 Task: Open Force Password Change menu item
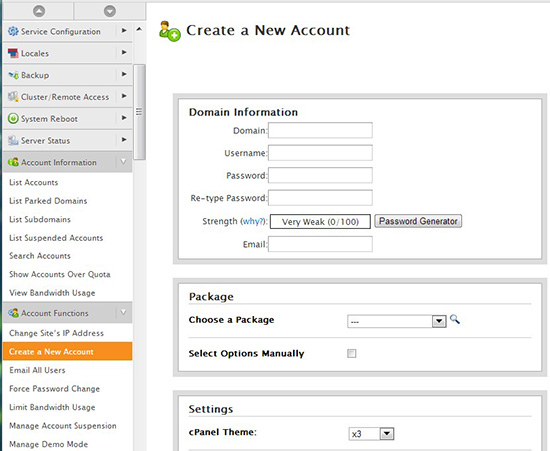click(54, 389)
